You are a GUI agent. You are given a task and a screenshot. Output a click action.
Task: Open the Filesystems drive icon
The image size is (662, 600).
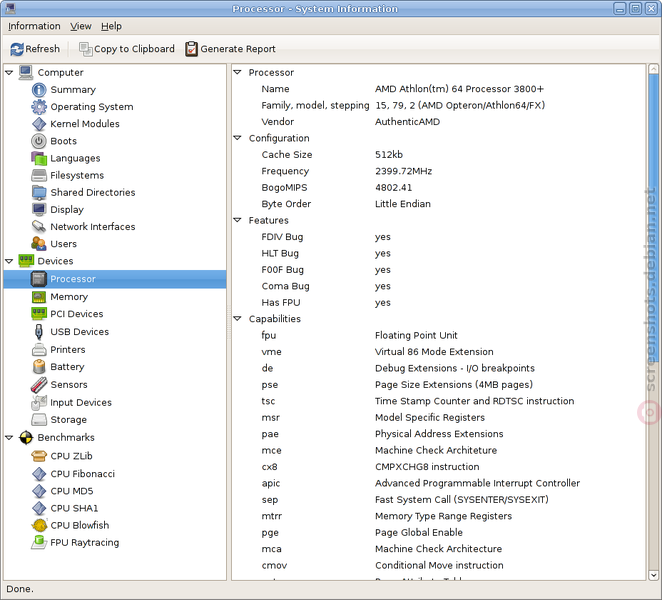pyautogui.click(x=39, y=175)
